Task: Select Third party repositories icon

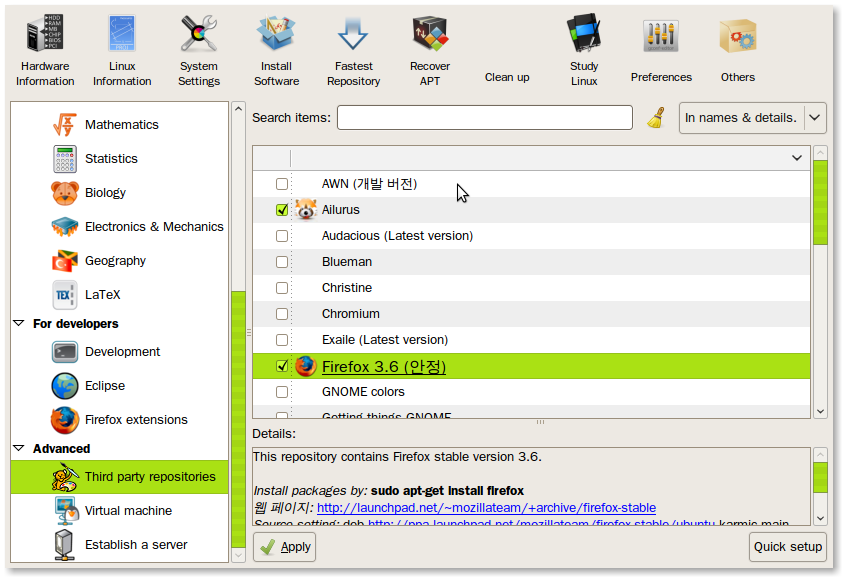Action: 66,478
